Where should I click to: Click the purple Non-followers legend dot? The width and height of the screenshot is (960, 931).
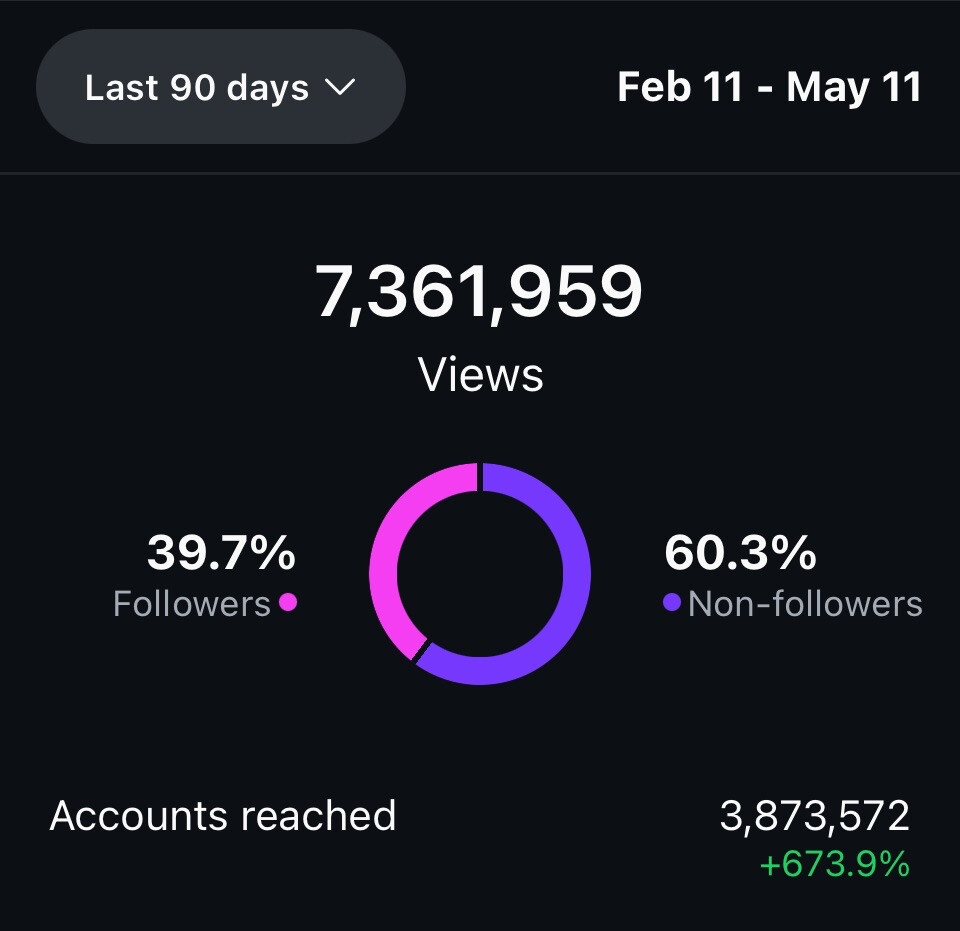(x=672, y=602)
